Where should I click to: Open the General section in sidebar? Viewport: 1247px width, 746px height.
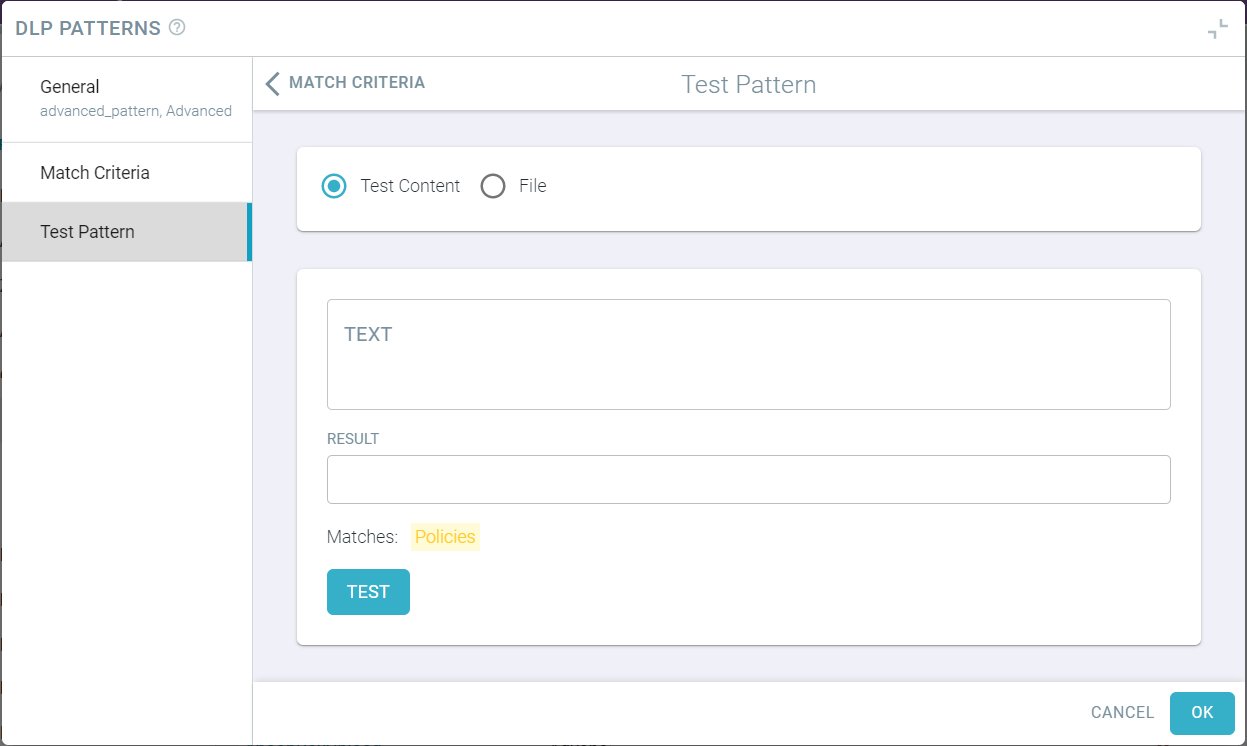click(x=126, y=99)
